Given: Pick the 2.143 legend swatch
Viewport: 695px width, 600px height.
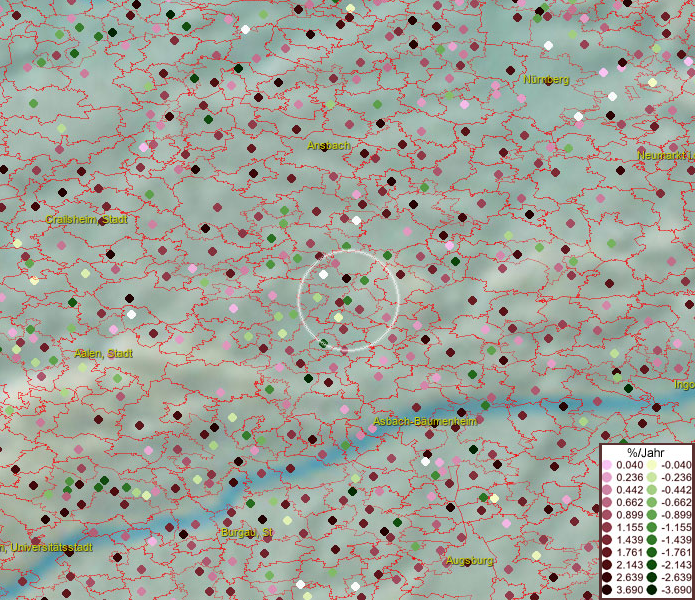Looking at the screenshot, I should coord(607,565).
